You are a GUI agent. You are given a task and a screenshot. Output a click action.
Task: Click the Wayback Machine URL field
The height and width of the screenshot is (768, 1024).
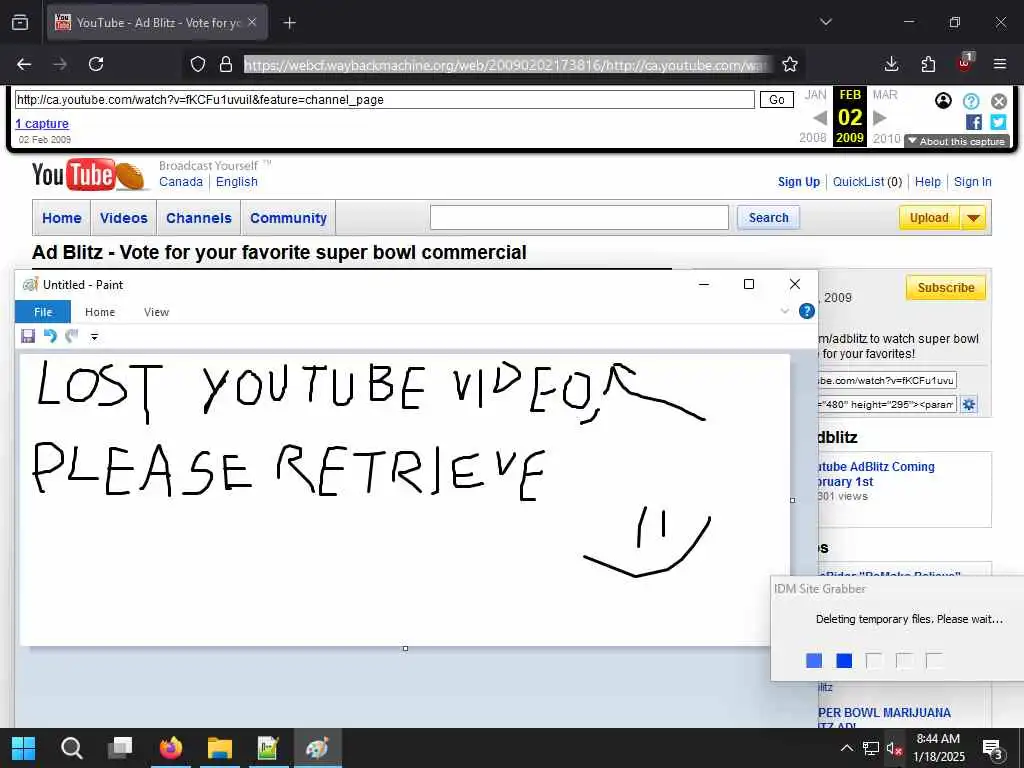click(x=385, y=100)
